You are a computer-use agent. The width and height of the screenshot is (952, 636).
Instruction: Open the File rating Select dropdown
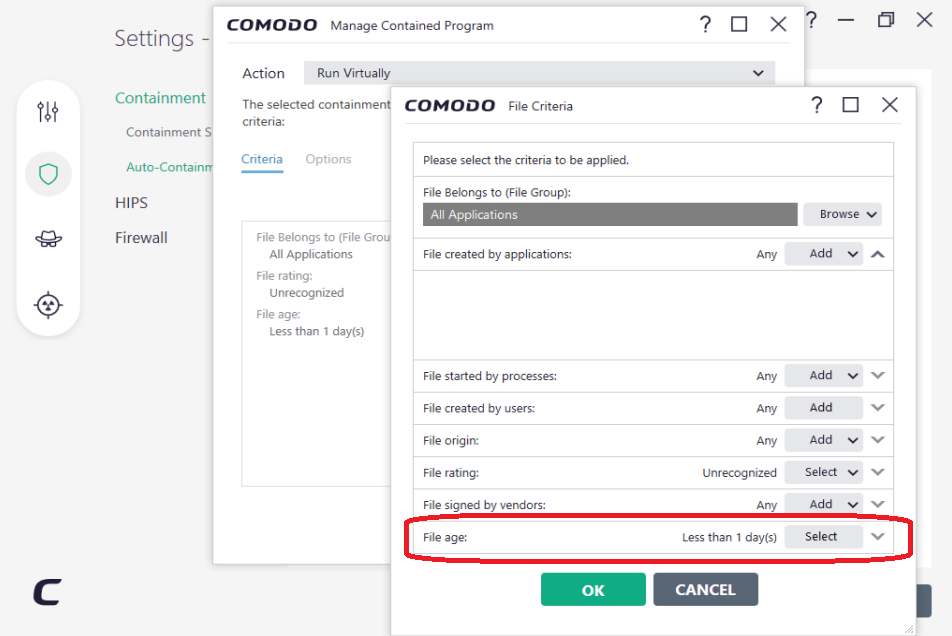pyautogui.click(x=823, y=472)
